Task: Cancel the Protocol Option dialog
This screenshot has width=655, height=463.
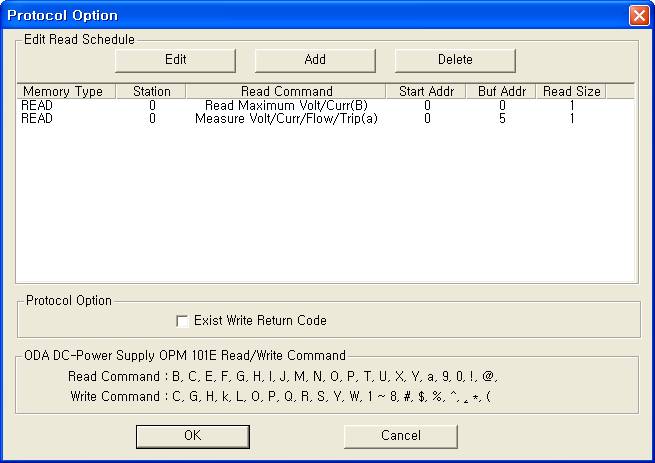Action: click(x=401, y=436)
